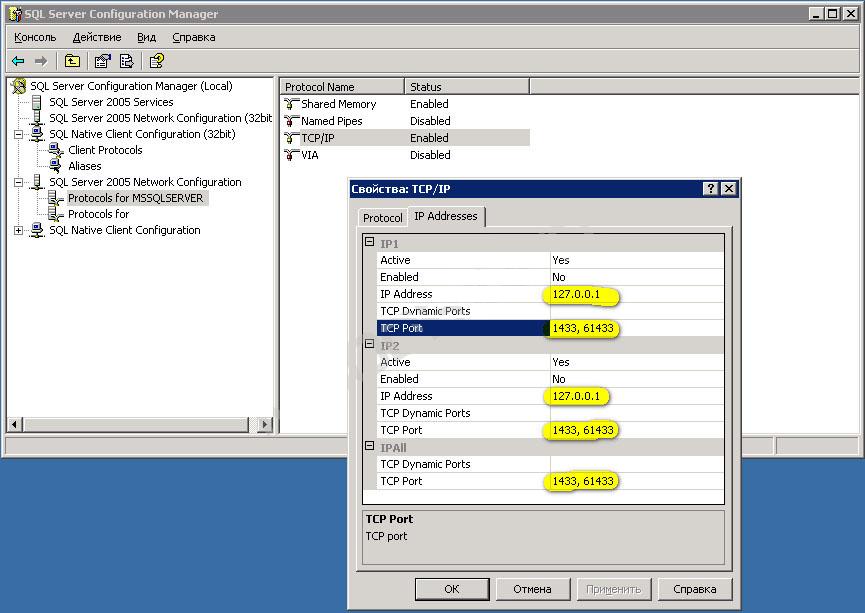Collapse the IP1 section
The image size is (865, 613).
click(370, 242)
